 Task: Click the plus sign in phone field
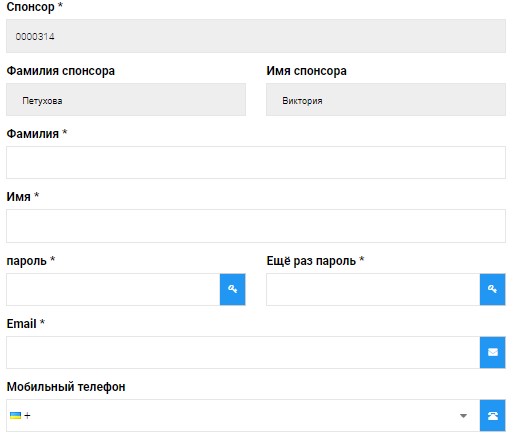[27, 415]
